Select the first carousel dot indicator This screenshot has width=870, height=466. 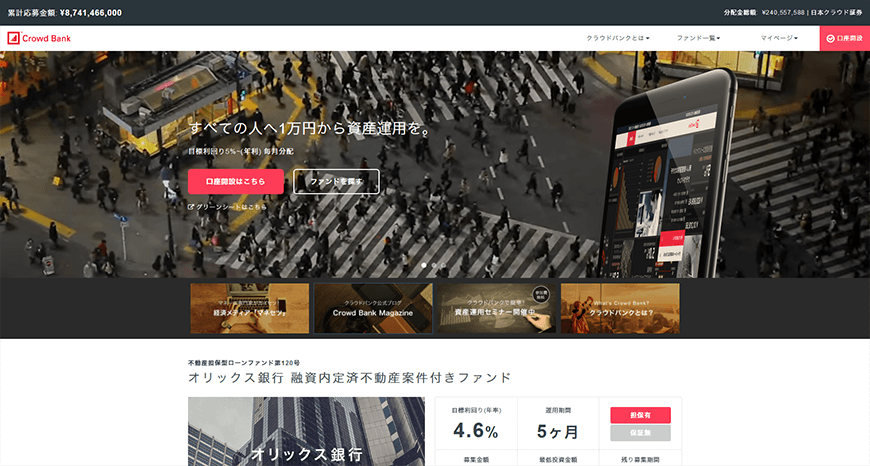point(424,266)
